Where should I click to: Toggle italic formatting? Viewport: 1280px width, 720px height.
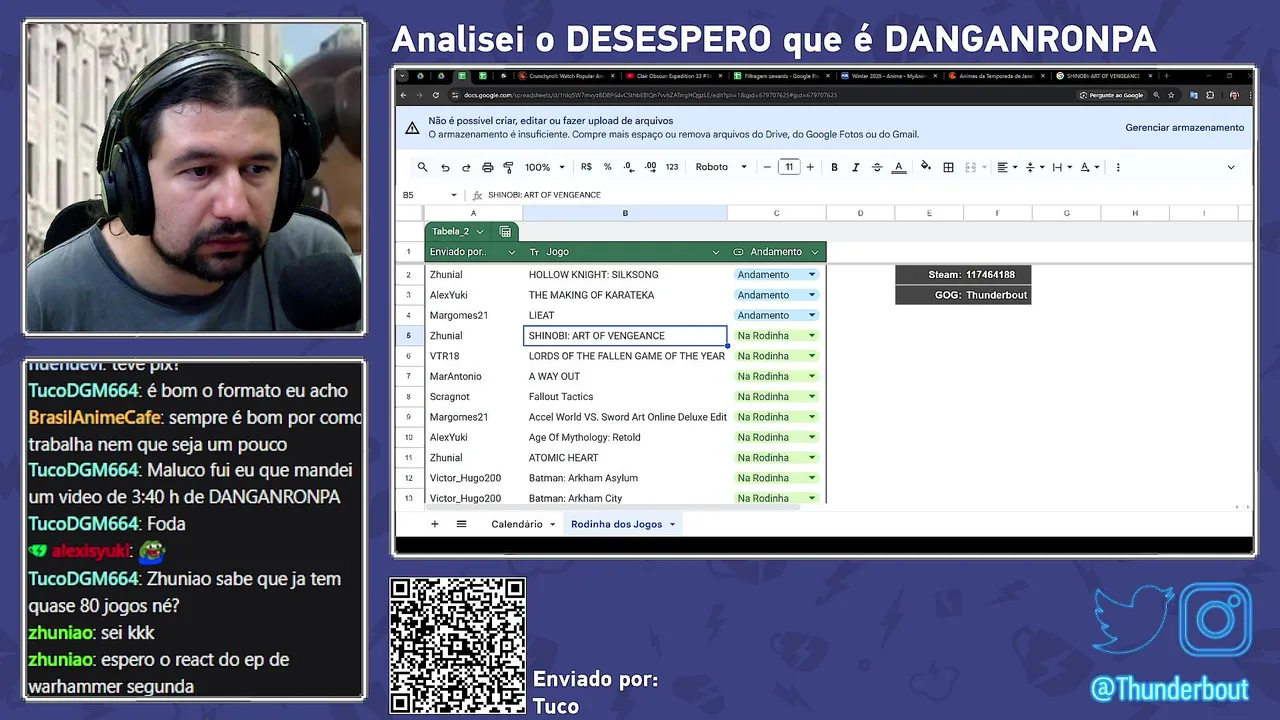855,167
